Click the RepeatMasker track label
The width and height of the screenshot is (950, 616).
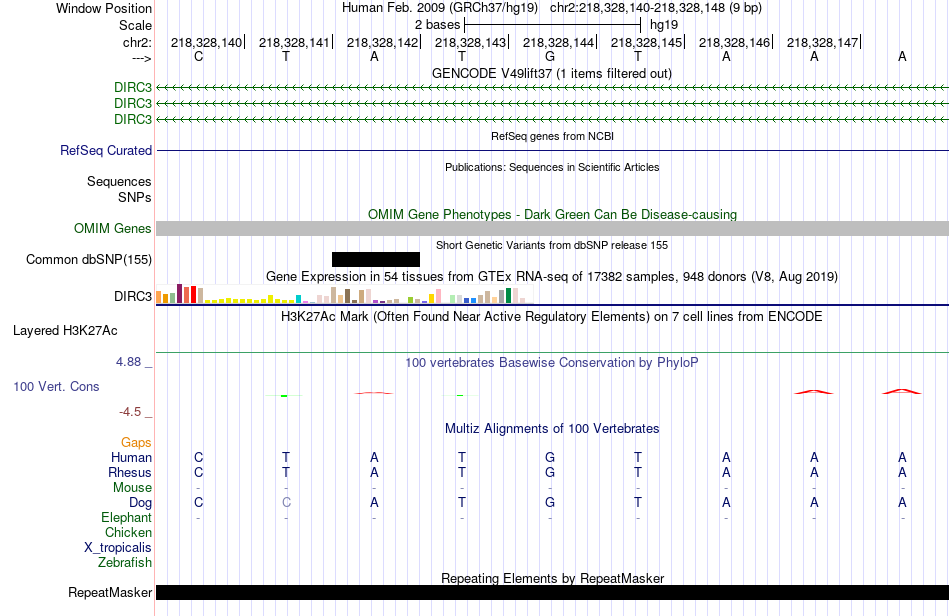click(110, 592)
